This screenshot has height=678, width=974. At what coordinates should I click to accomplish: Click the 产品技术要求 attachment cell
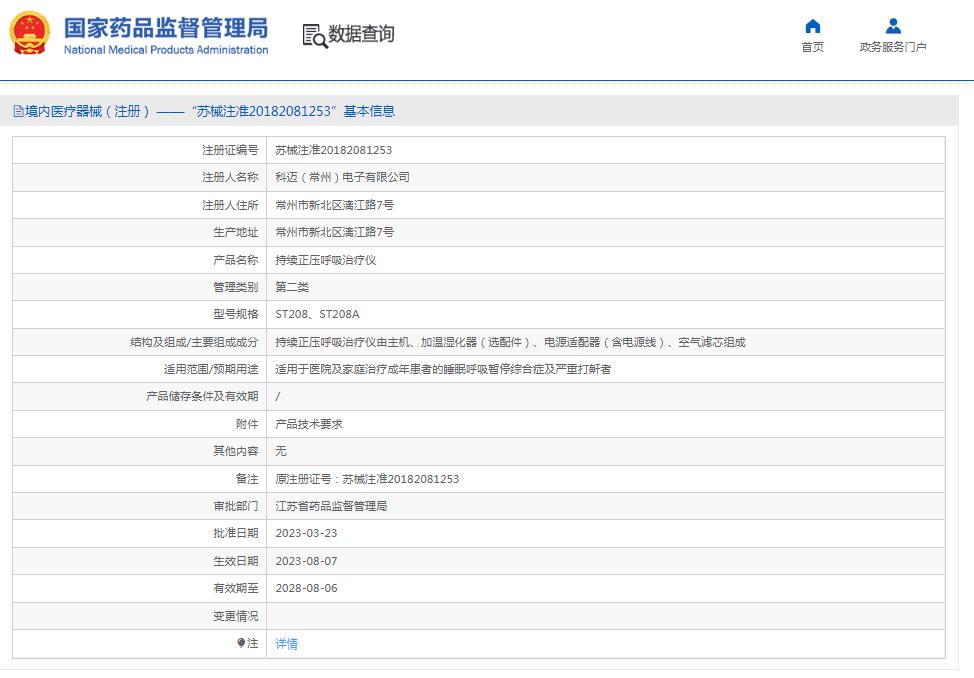pyautogui.click(x=308, y=423)
